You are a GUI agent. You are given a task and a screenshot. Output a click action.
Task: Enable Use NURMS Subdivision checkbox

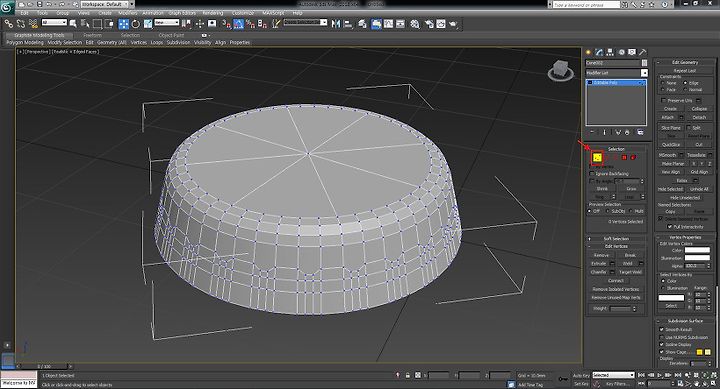click(x=662, y=337)
